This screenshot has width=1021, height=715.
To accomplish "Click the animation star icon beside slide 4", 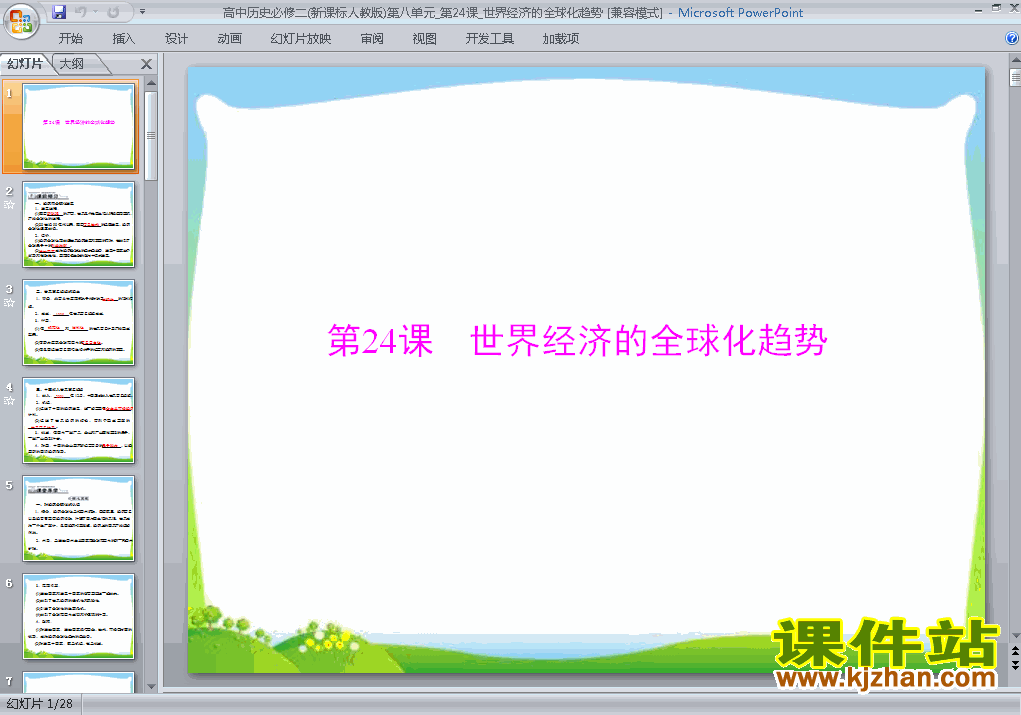I will tap(9, 400).
